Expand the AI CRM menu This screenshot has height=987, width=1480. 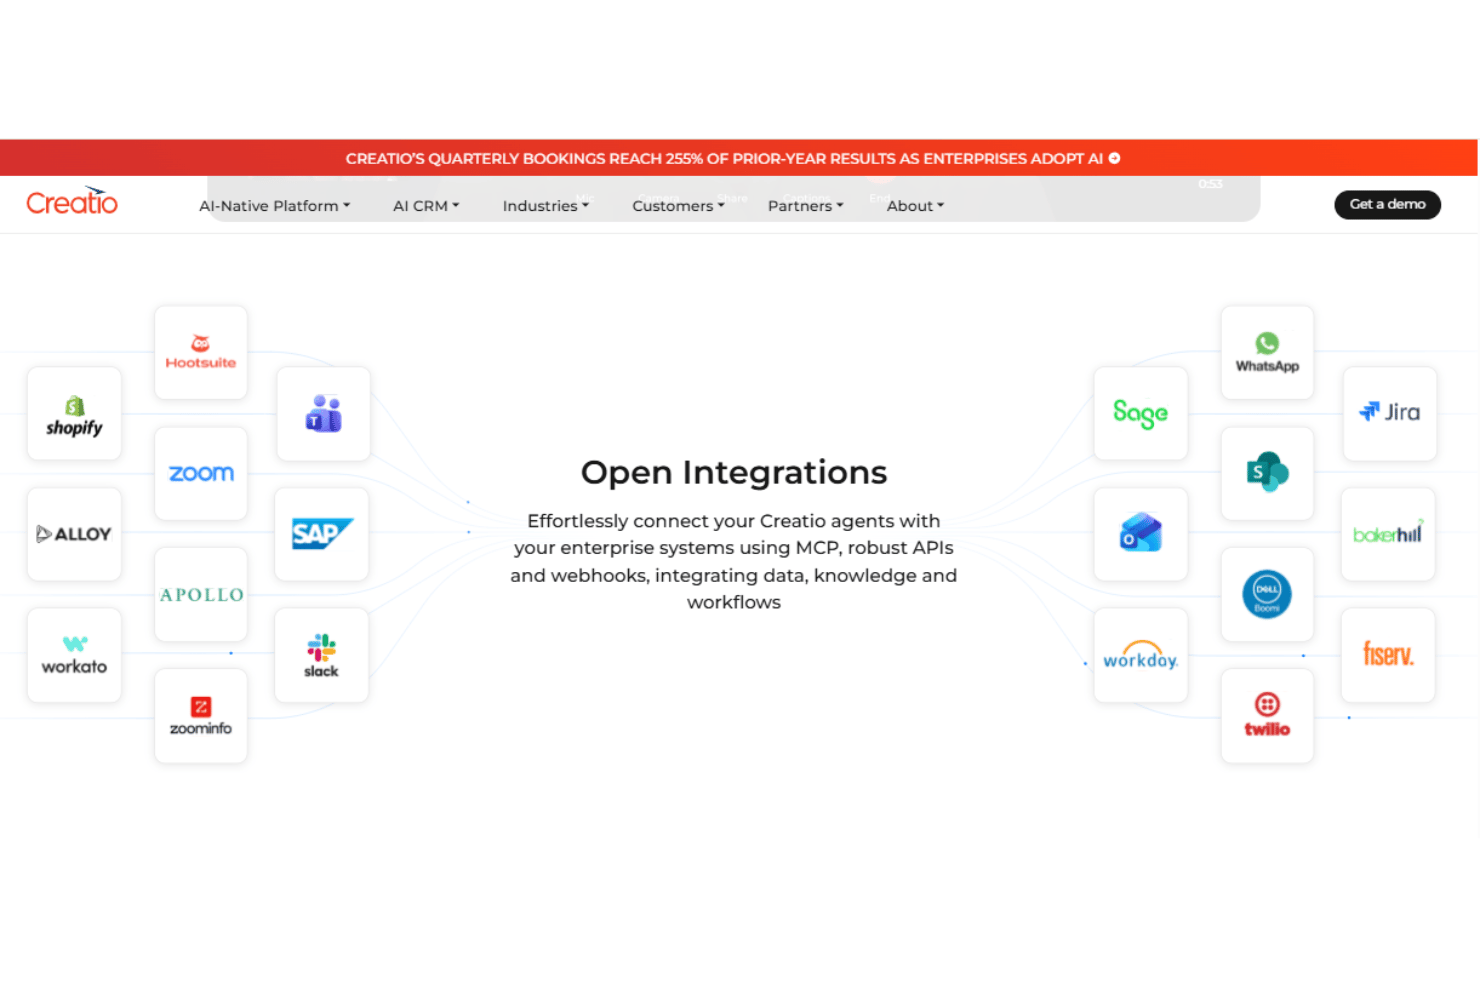click(x=426, y=206)
